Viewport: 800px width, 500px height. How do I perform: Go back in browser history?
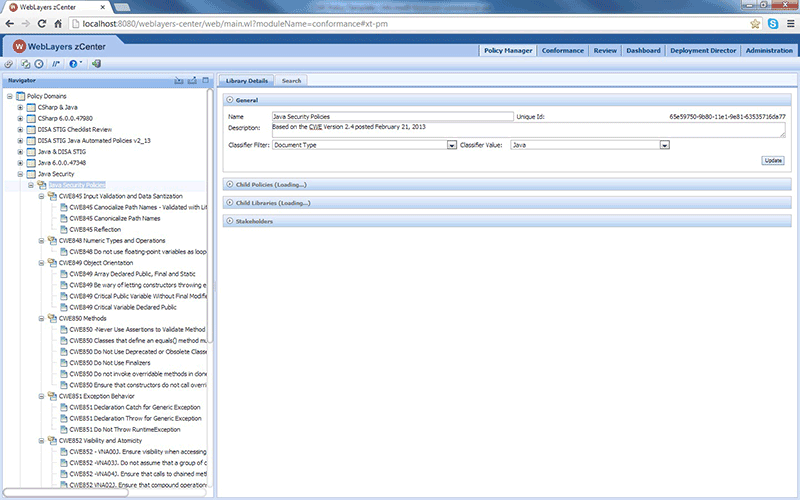click(10, 23)
